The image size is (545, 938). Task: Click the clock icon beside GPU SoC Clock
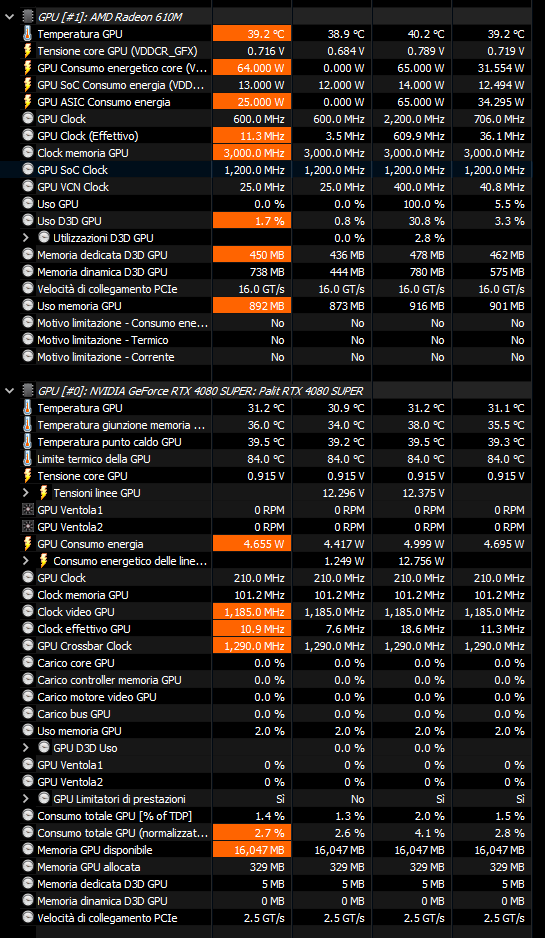tap(28, 170)
